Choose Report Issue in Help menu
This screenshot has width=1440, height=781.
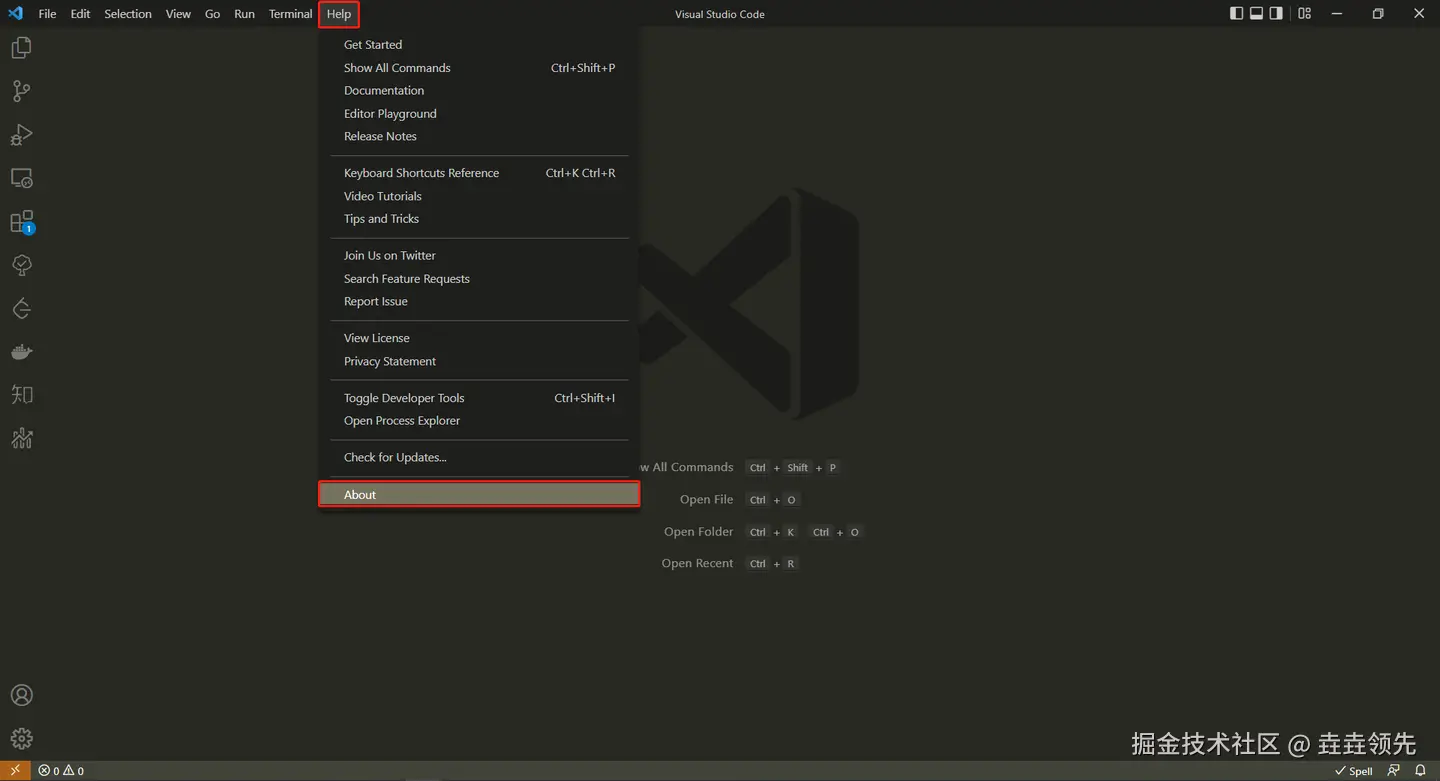pyautogui.click(x=479, y=301)
